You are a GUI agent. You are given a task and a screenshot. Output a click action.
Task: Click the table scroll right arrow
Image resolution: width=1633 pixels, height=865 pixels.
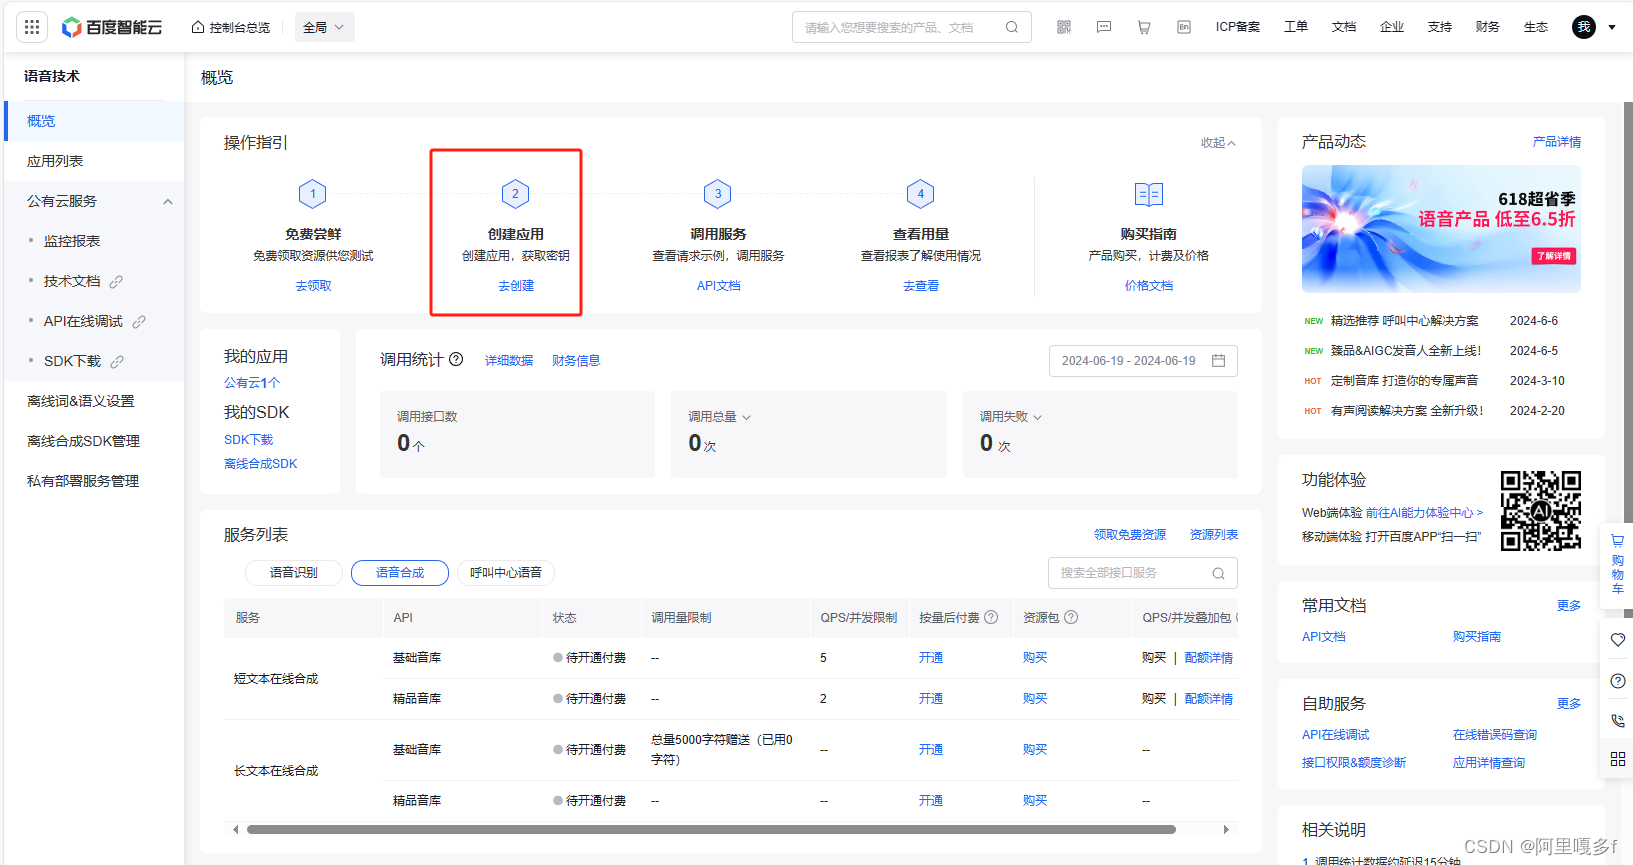pyautogui.click(x=1227, y=829)
